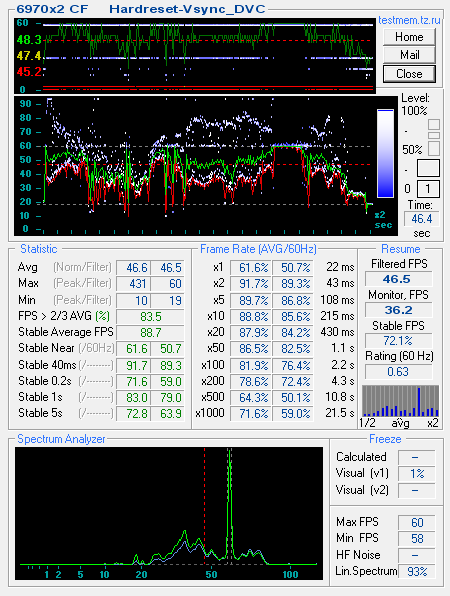Image resolution: width=450 pixels, height=596 pixels.
Task: Click the Stable 1s value 83.0
Action: [x=133, y=397]
